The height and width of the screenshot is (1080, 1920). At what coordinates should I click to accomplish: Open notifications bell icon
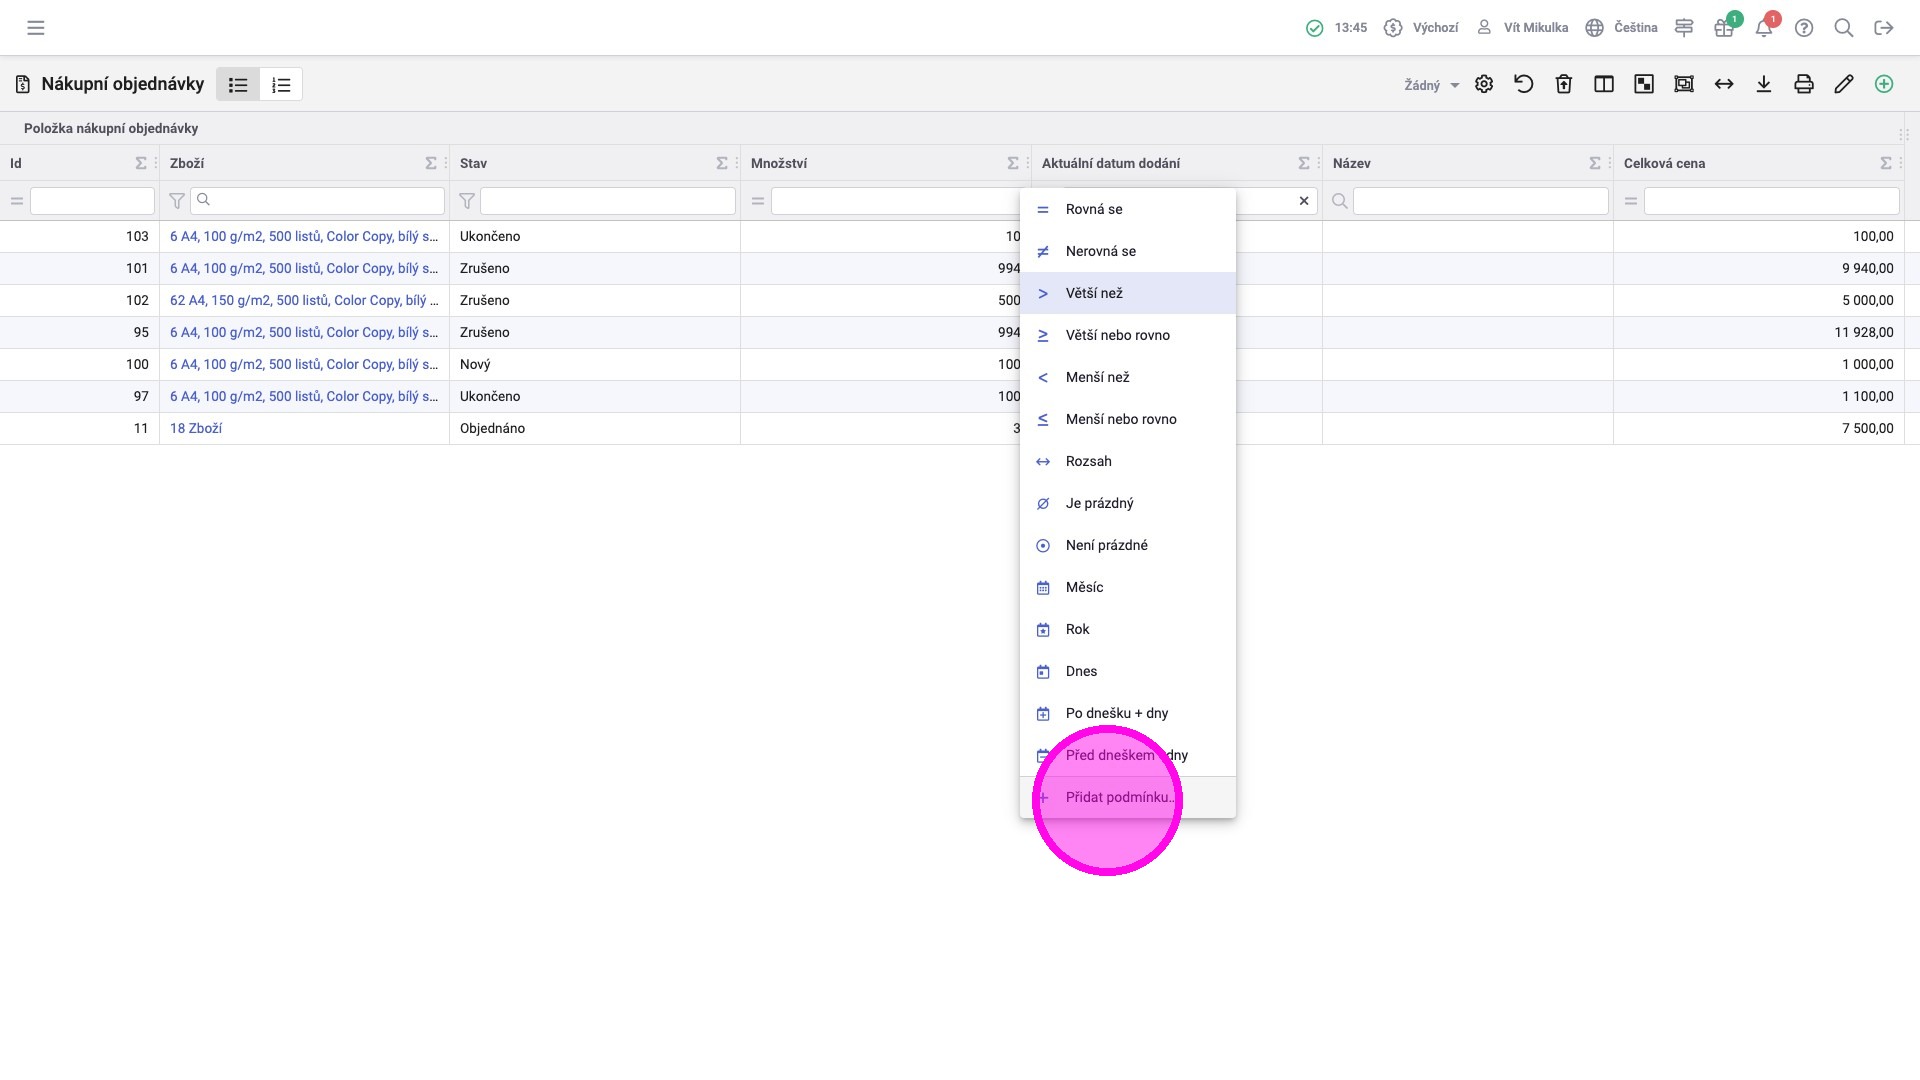(x=1763, y=28)
